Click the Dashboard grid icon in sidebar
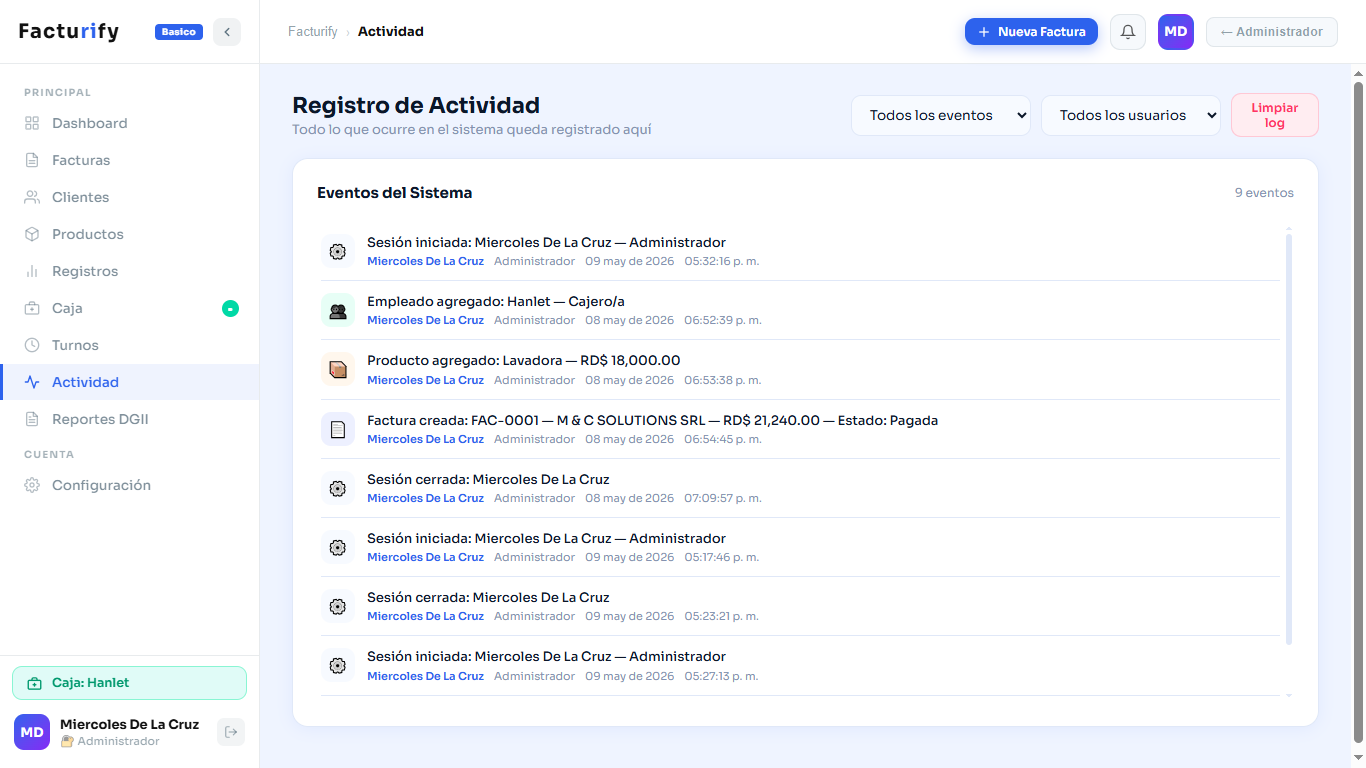The height and width of the screenshot is (768, 1366). pos(32,123)
